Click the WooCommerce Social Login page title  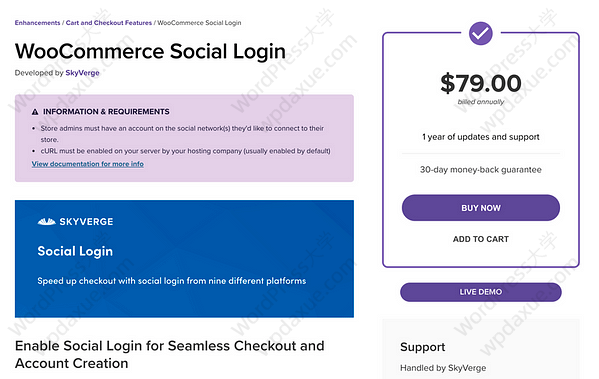coord(150,51)
